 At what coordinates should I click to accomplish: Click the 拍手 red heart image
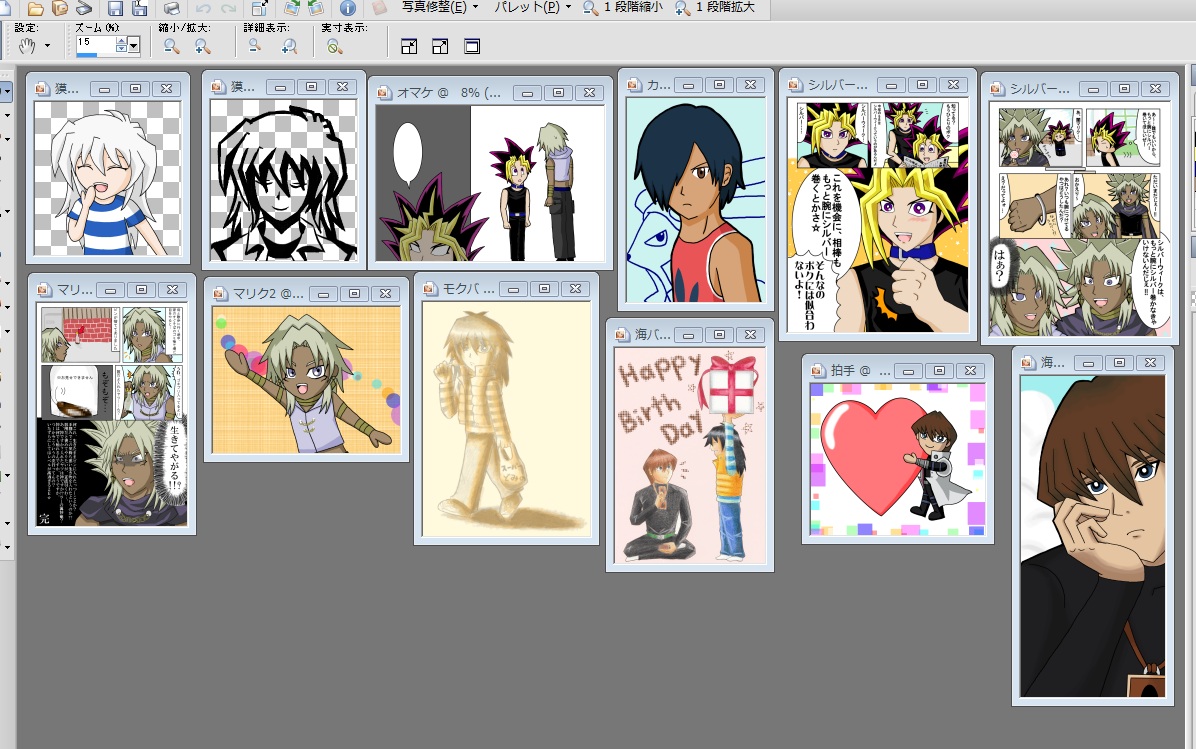(x=898, y=459)
